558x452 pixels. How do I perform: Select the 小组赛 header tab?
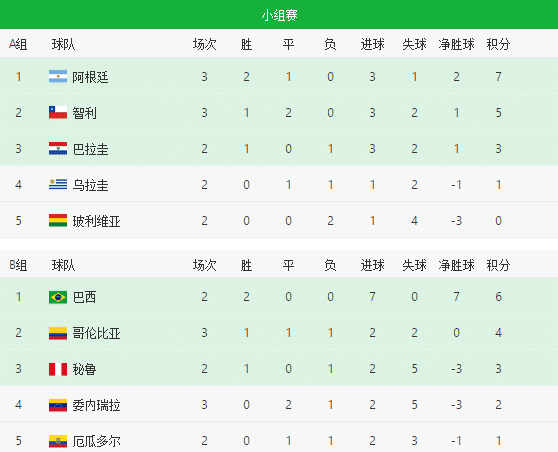coord(279,15)
